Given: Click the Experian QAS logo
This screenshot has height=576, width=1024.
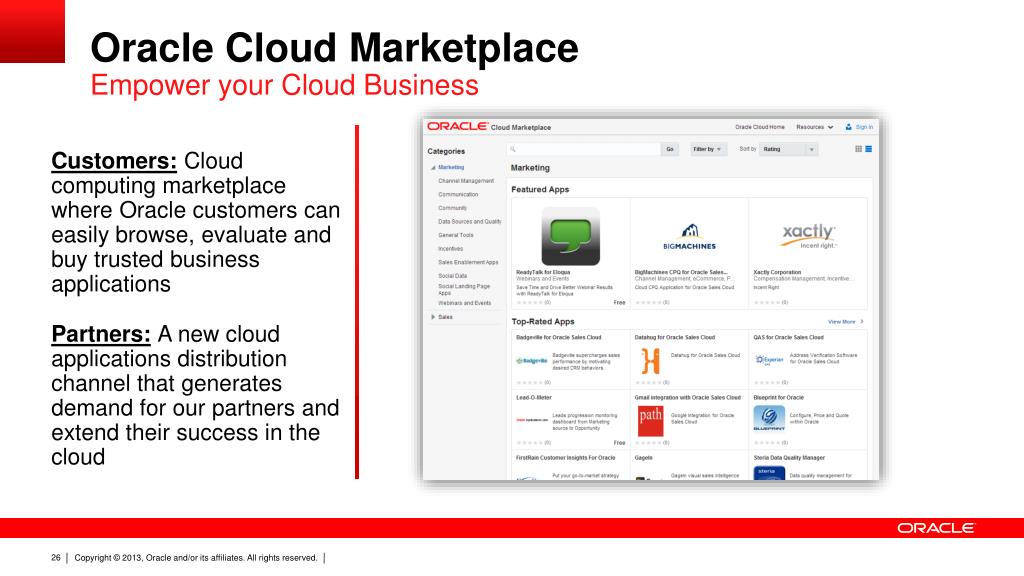Looking at the screenshot, I should coord(769,360).
